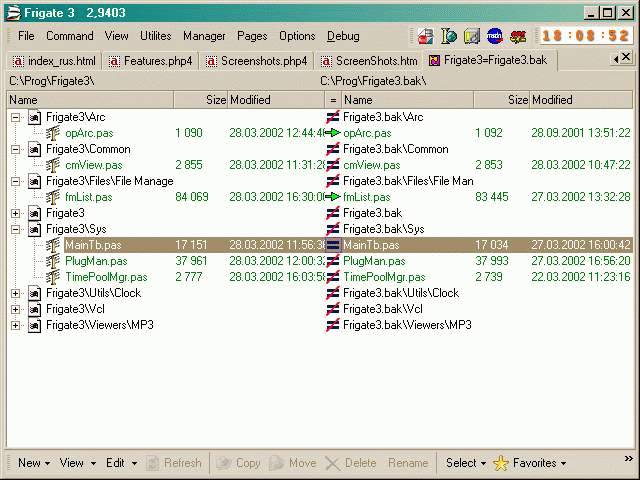Image resolution: width=640 pixels, height=480 pixels.
Task: Click the Rename button
Action: click(x=408, y=463)
